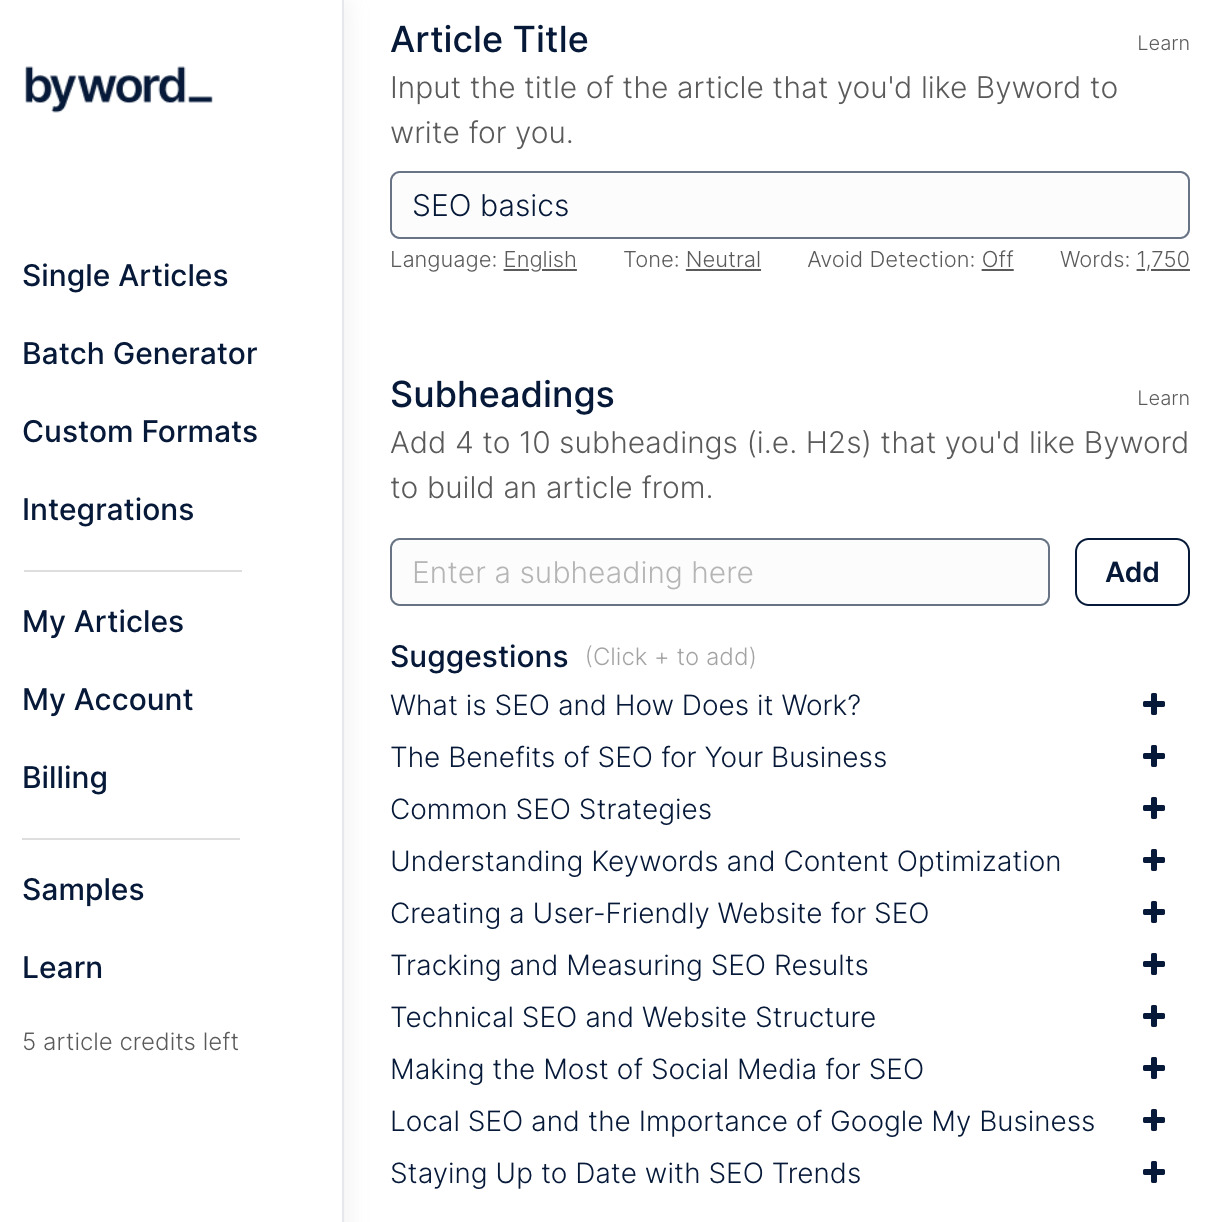Toggle the Tone setting from Neutral

(x=722, y=259)
